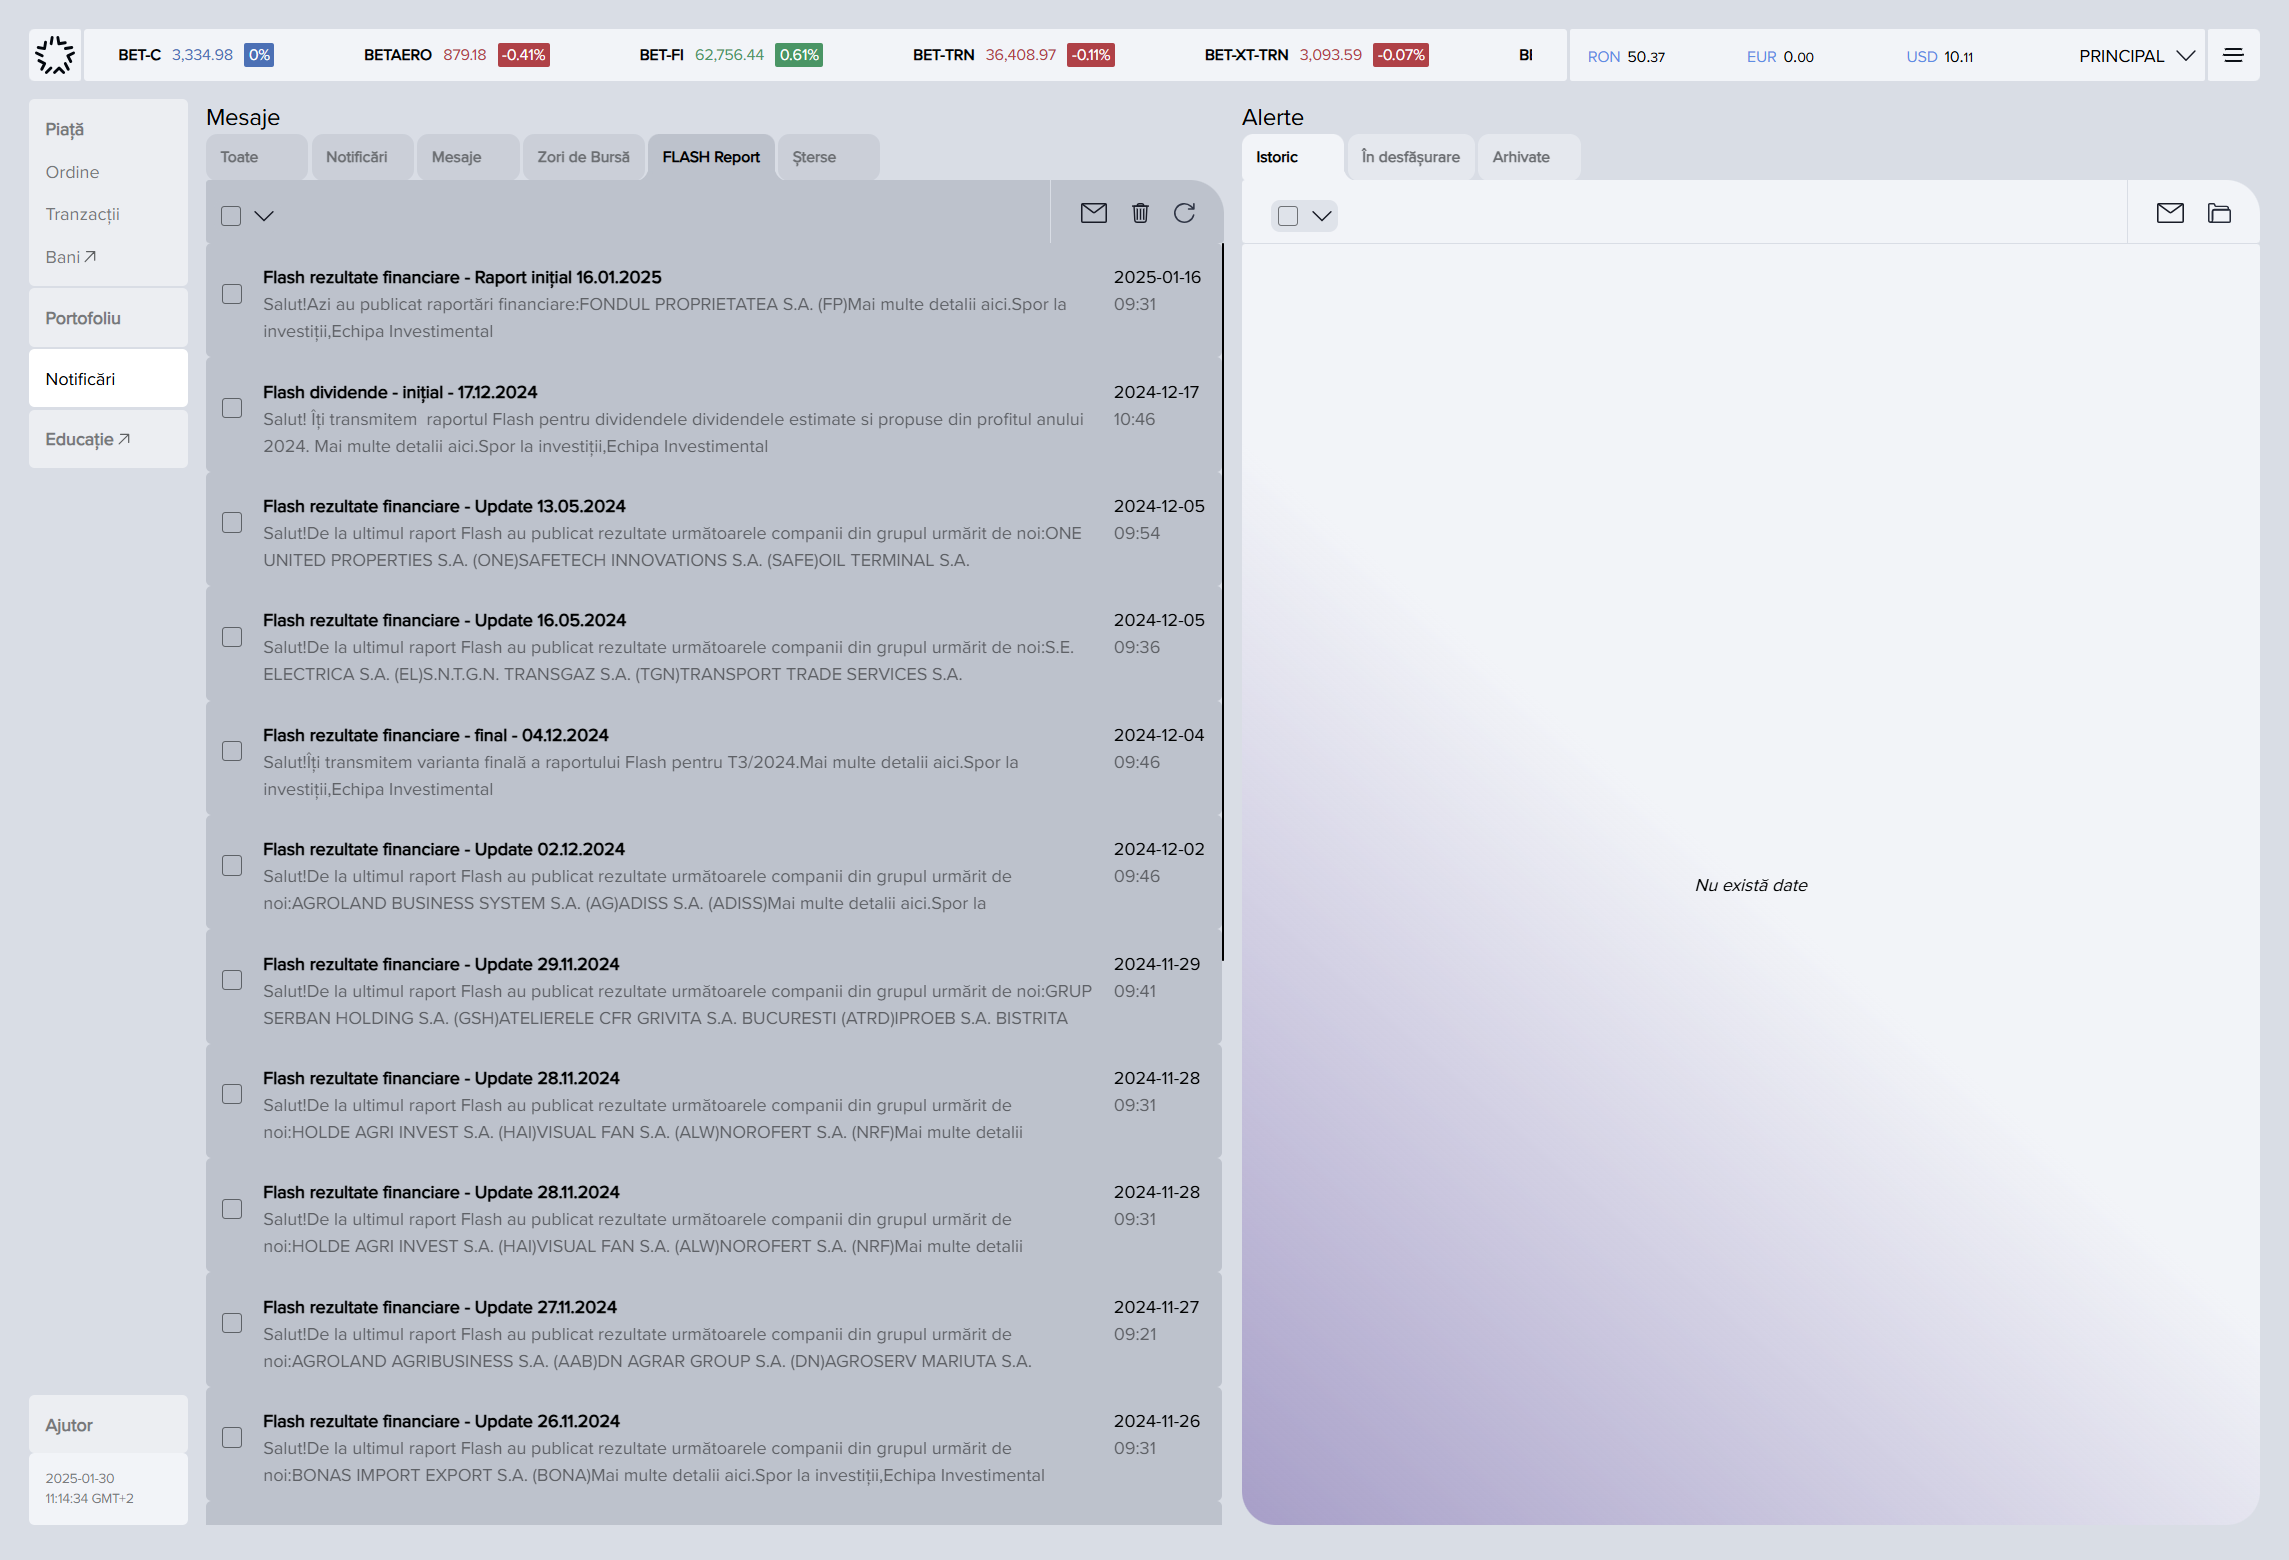Screen dimensions: 2289x1560
Task: Click the envelope icon in Alerte panel
Action: point(2170,213)
